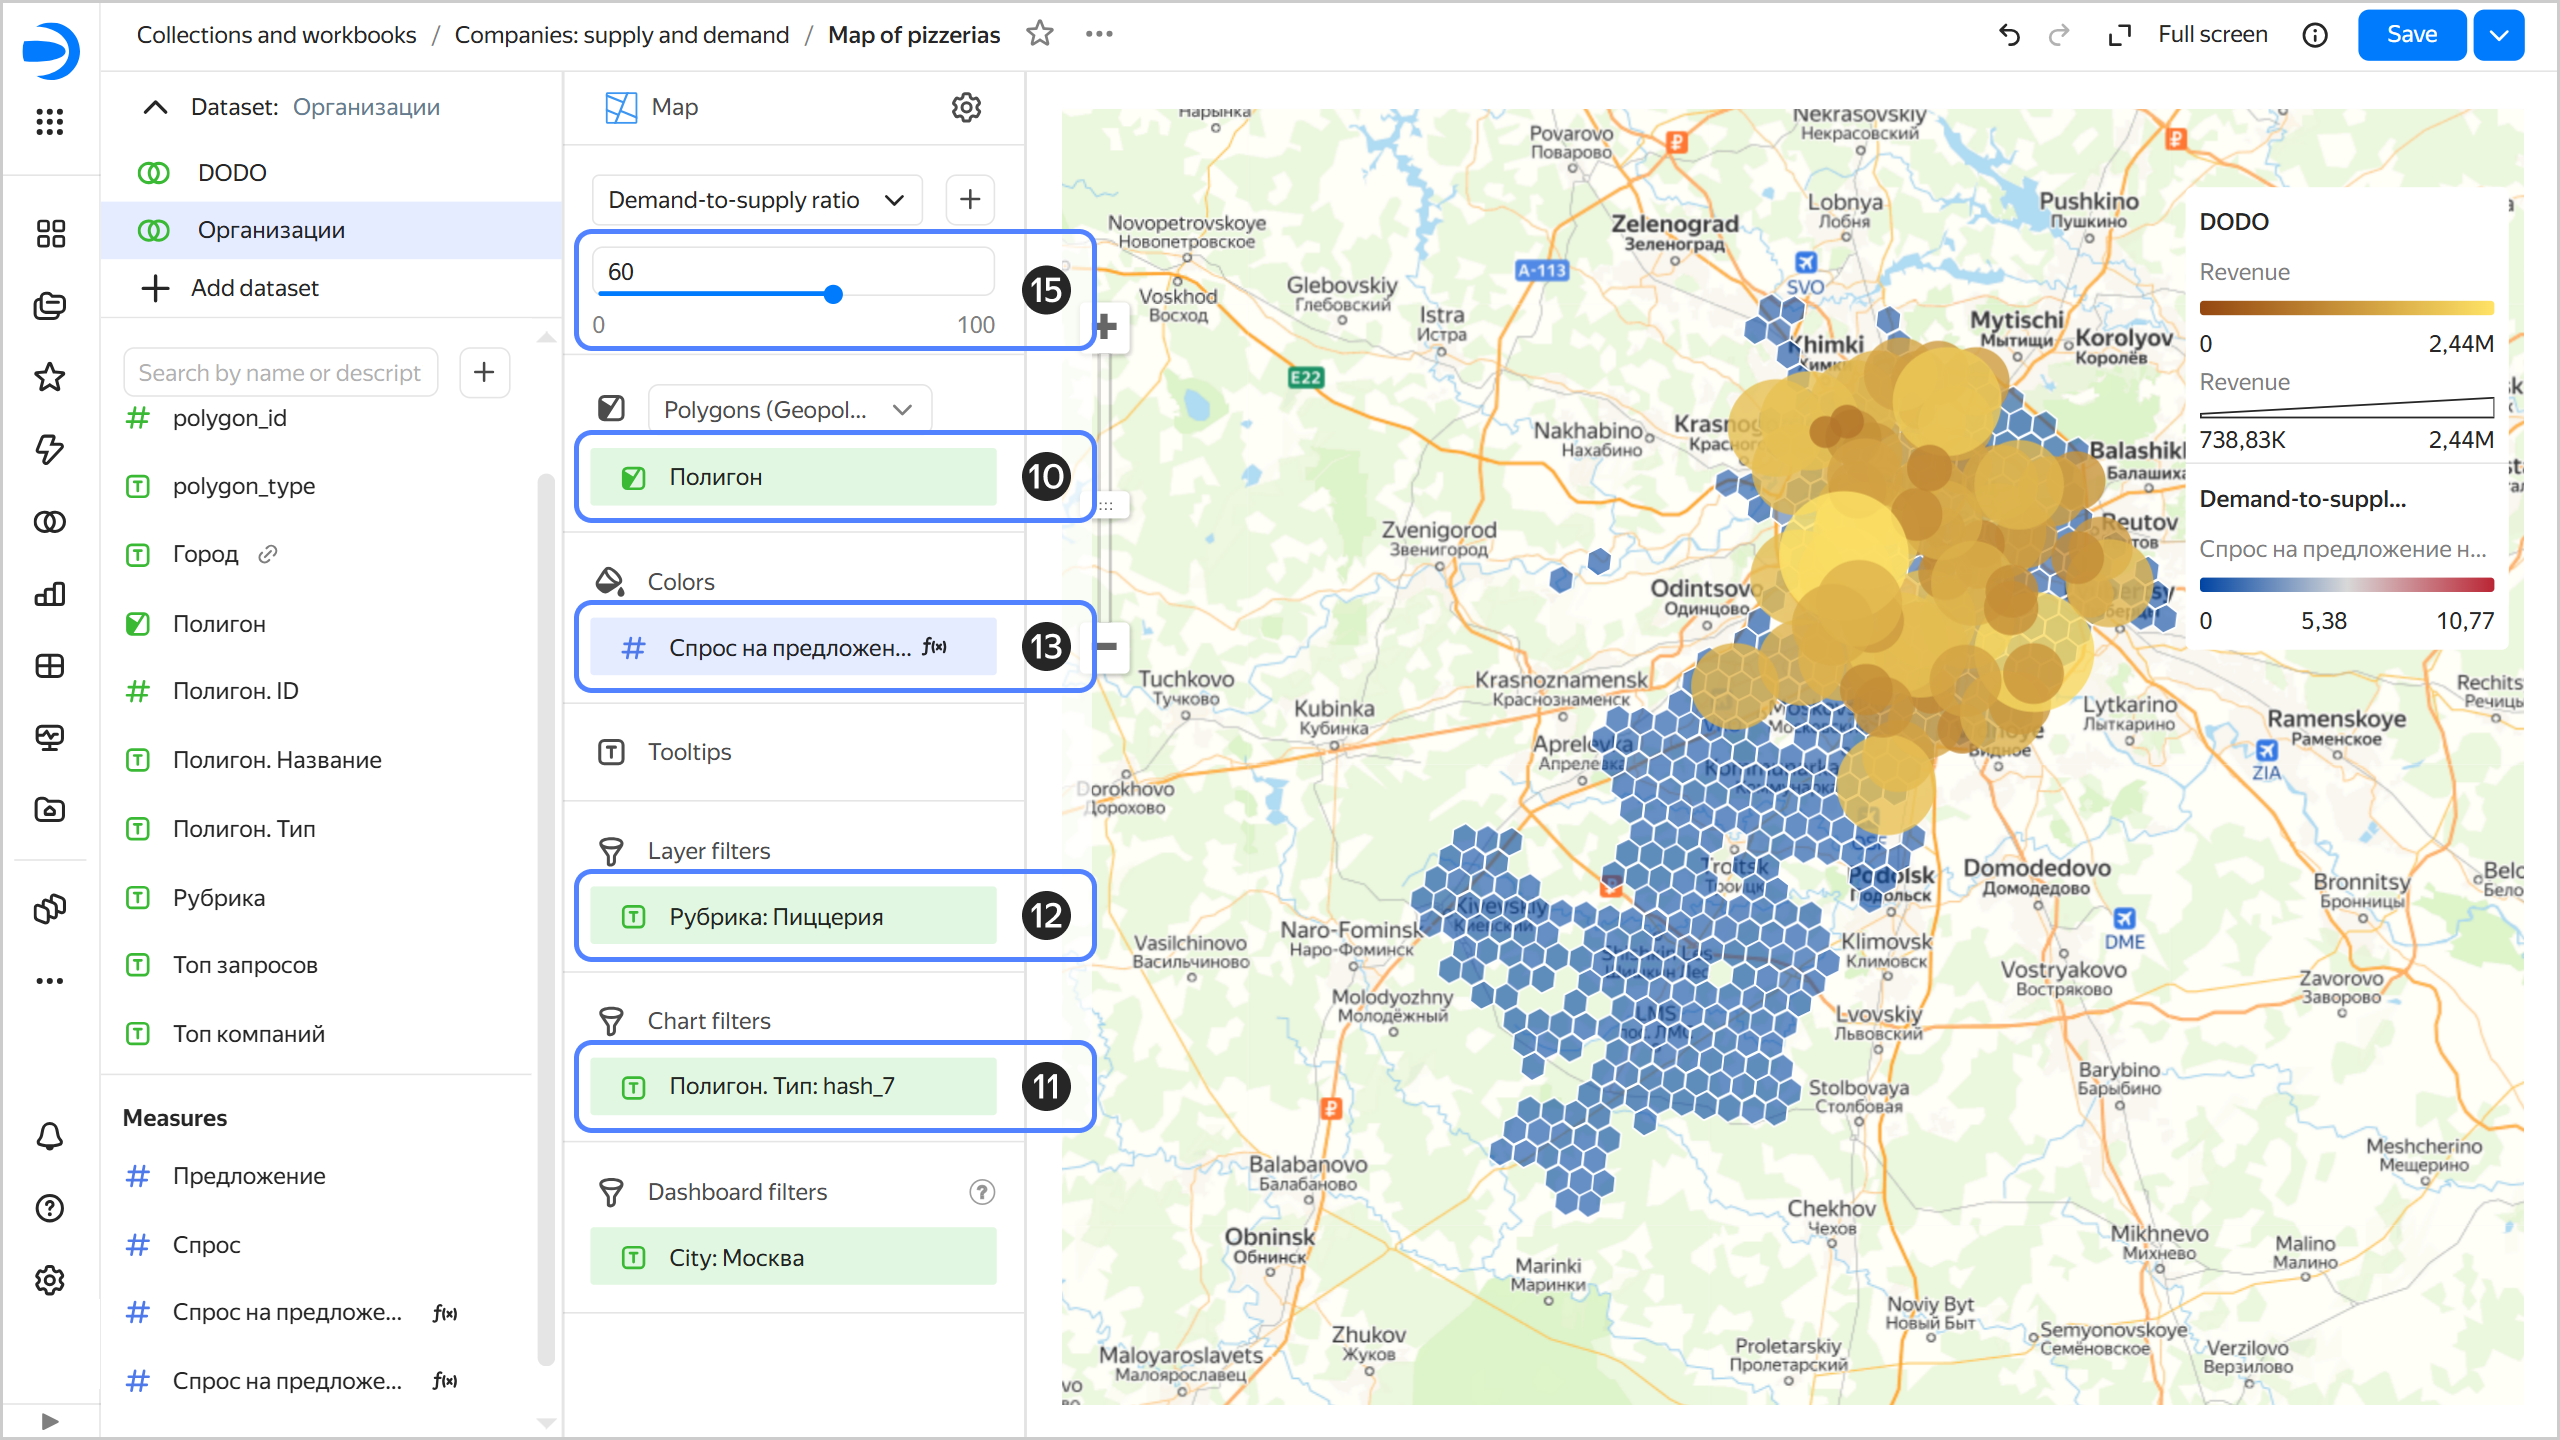Add map to favorites star
2560x1440 pixels.
point(1040,34)
